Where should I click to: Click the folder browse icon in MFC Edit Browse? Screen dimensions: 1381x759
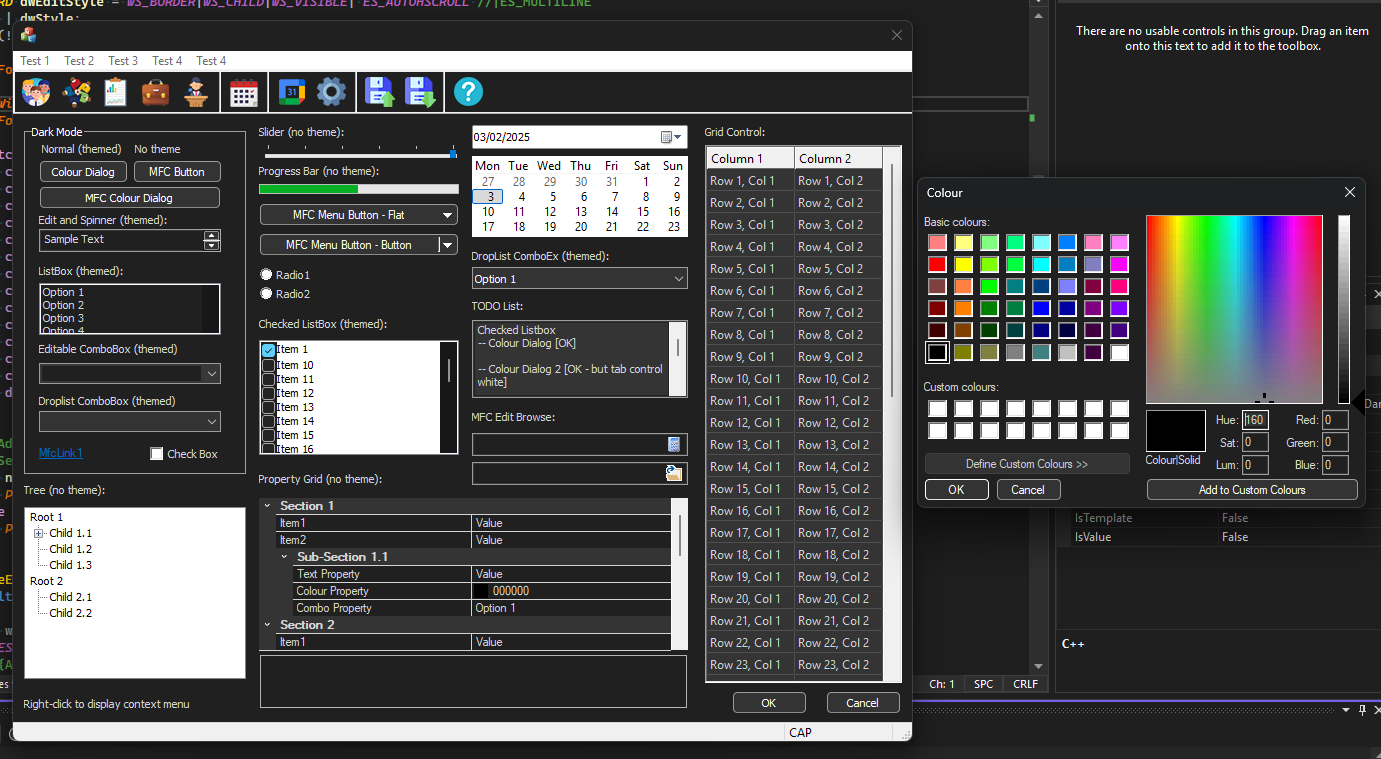[675, 473]
